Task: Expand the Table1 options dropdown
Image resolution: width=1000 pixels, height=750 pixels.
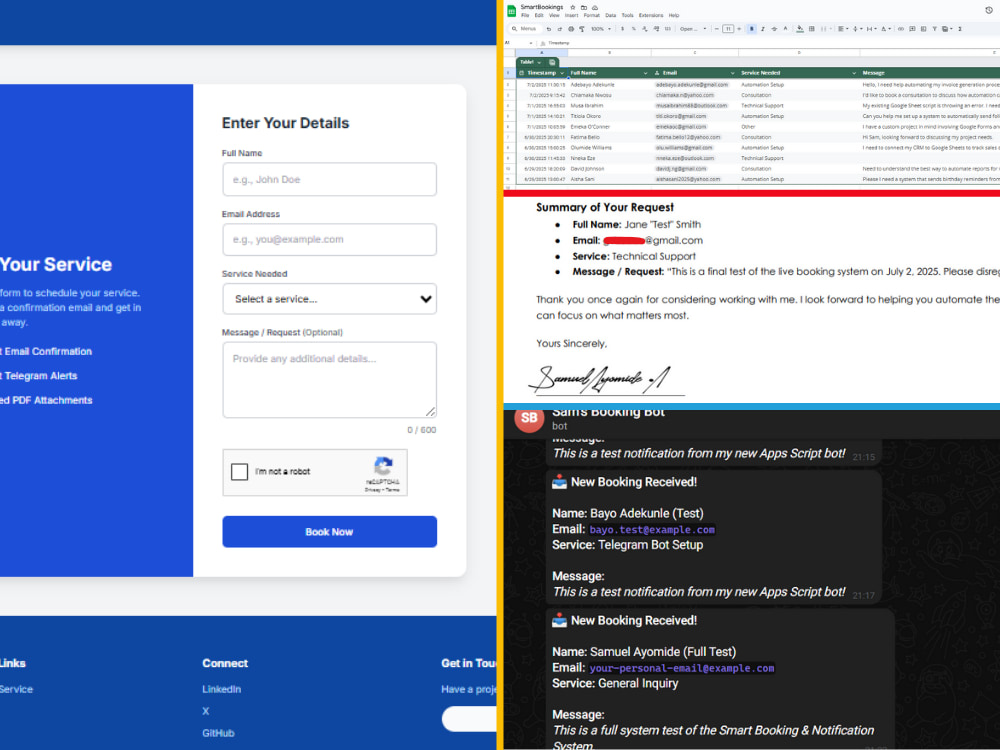Action: [x=539, y=62]
